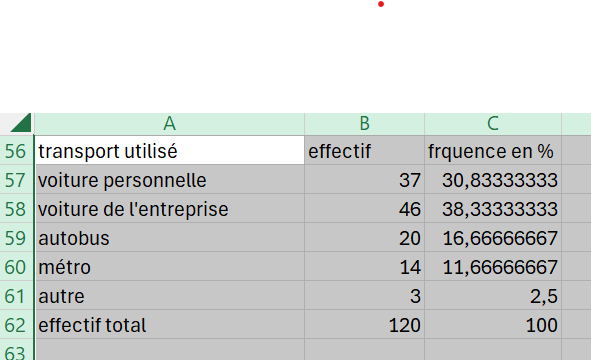Select the cell containing 30,83333333

(493, 179)
